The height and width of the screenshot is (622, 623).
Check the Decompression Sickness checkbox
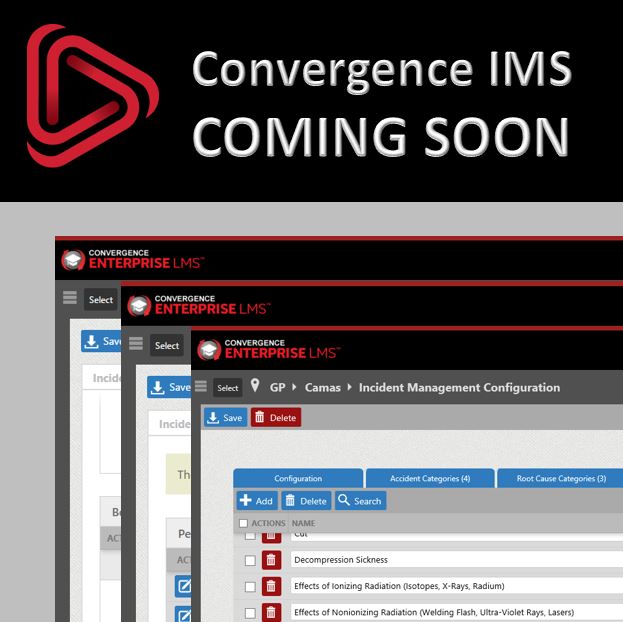(x=250, y=560)
